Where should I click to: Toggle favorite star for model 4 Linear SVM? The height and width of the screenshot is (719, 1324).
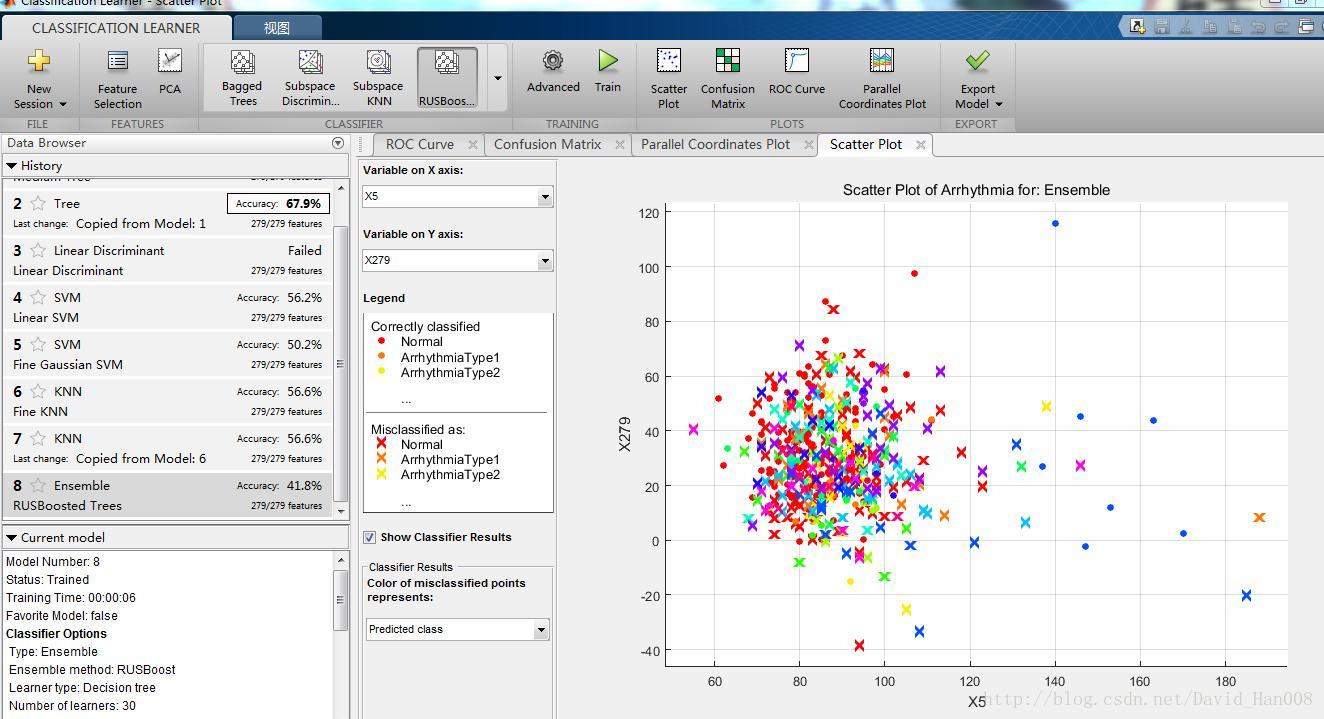(38, 297)
